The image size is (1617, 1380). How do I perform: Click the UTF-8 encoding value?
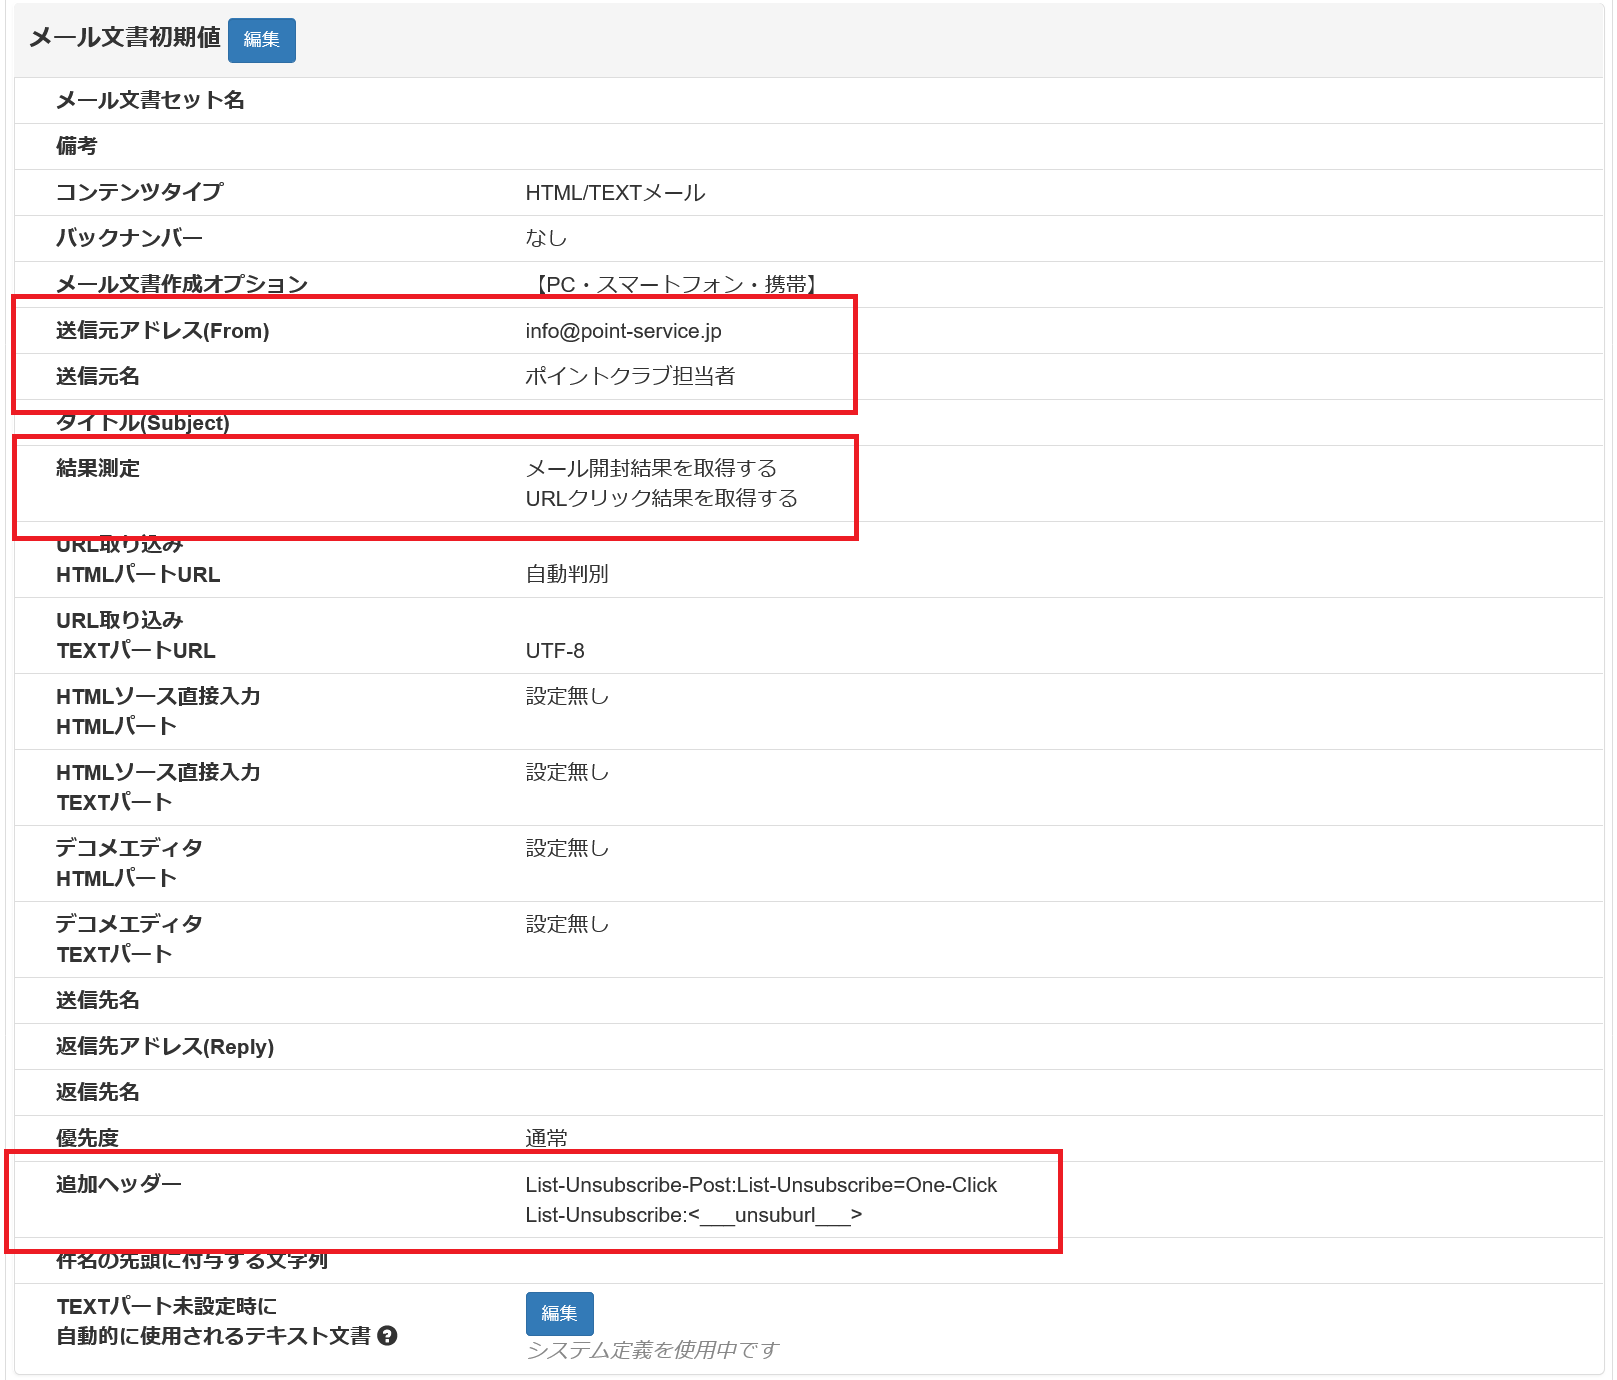click(553, 650)
